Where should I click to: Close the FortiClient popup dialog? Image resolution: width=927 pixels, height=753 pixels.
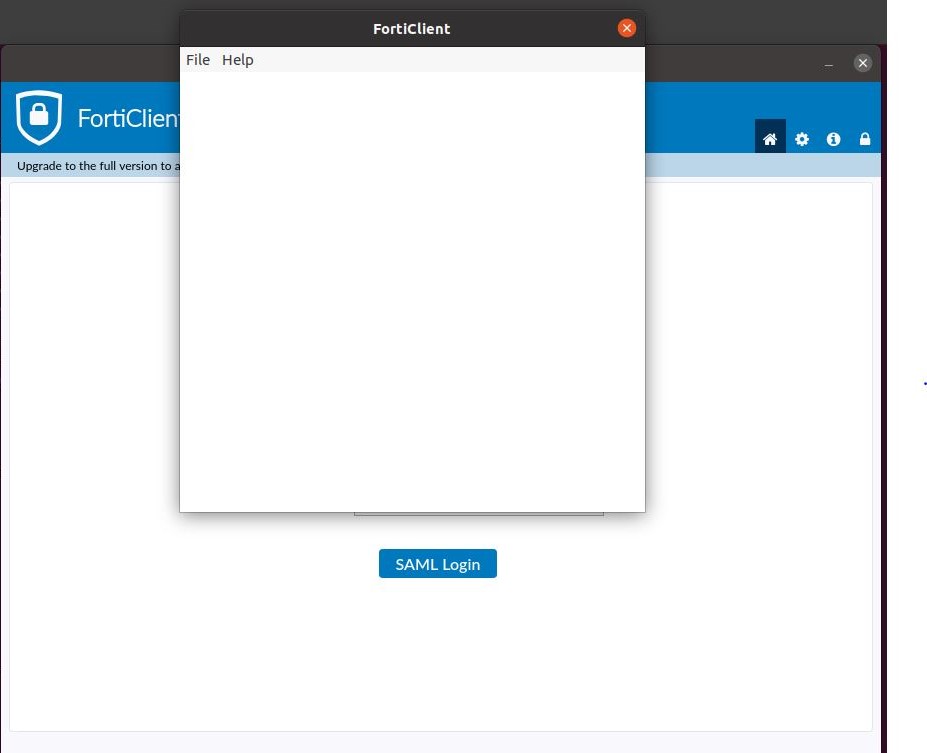(x=626, y=27)
